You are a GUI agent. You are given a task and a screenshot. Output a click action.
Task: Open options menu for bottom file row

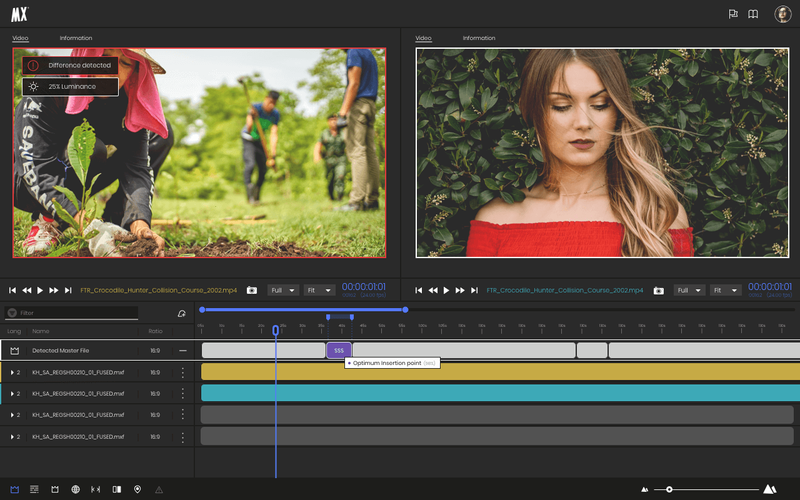[x=183, y=437]
